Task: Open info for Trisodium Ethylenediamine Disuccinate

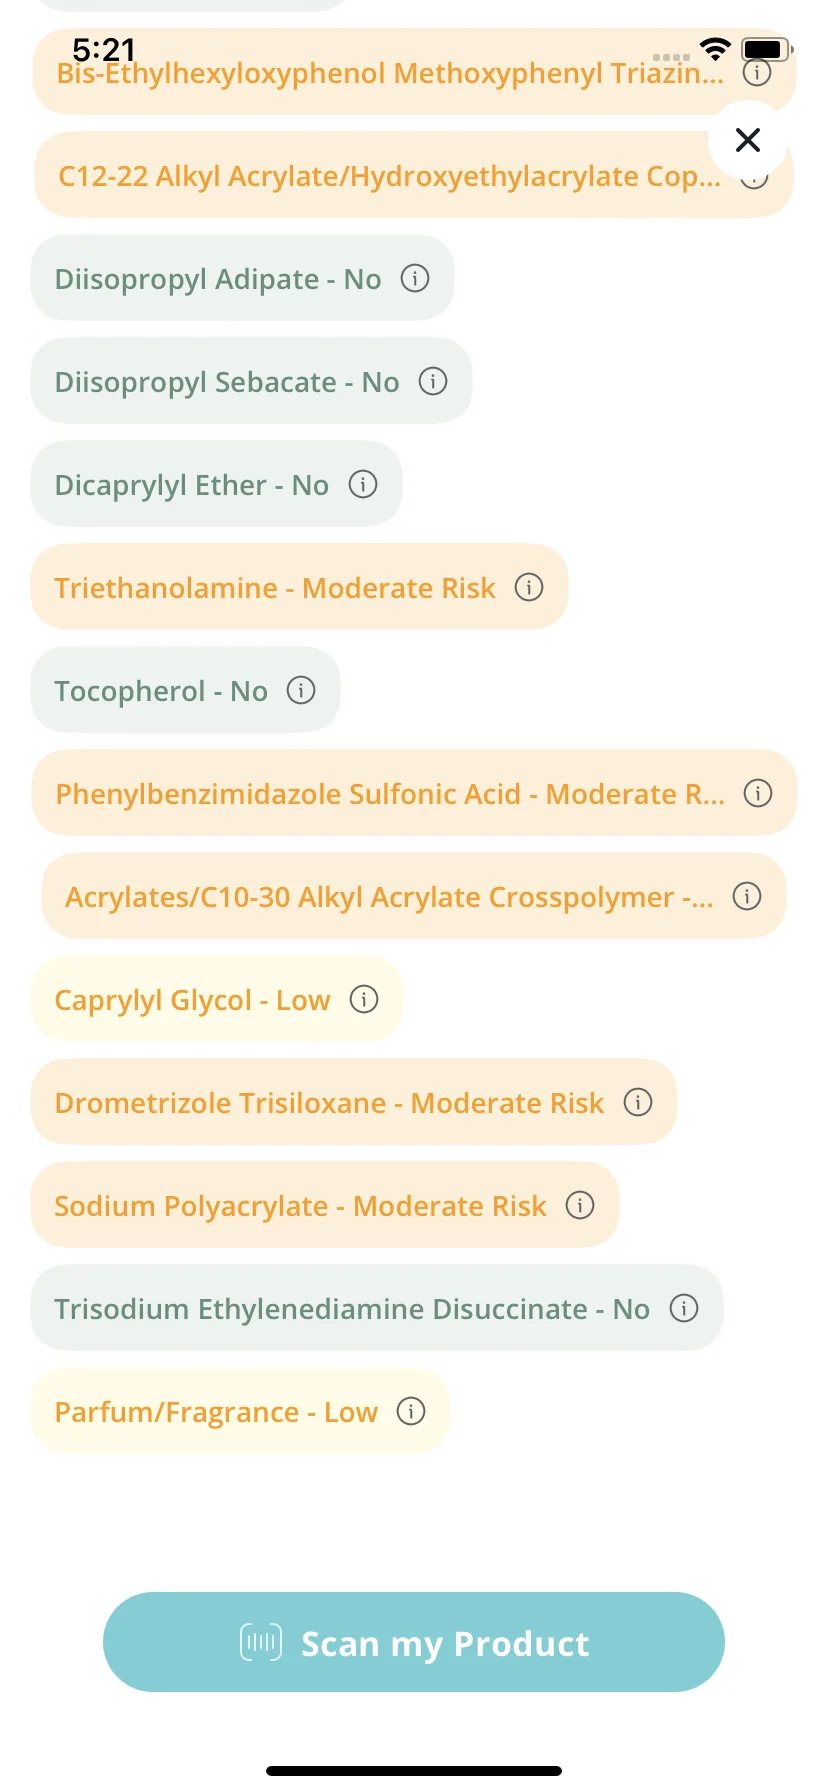Action: click(x=684, y=1308)
